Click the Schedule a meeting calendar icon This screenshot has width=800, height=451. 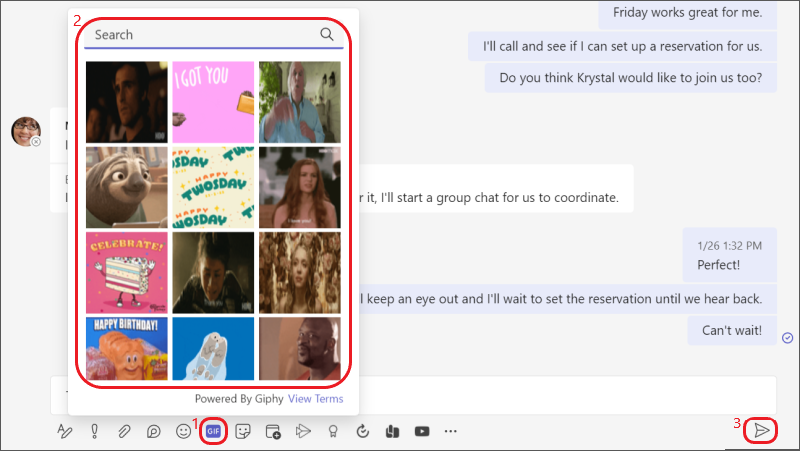[272, 431]
